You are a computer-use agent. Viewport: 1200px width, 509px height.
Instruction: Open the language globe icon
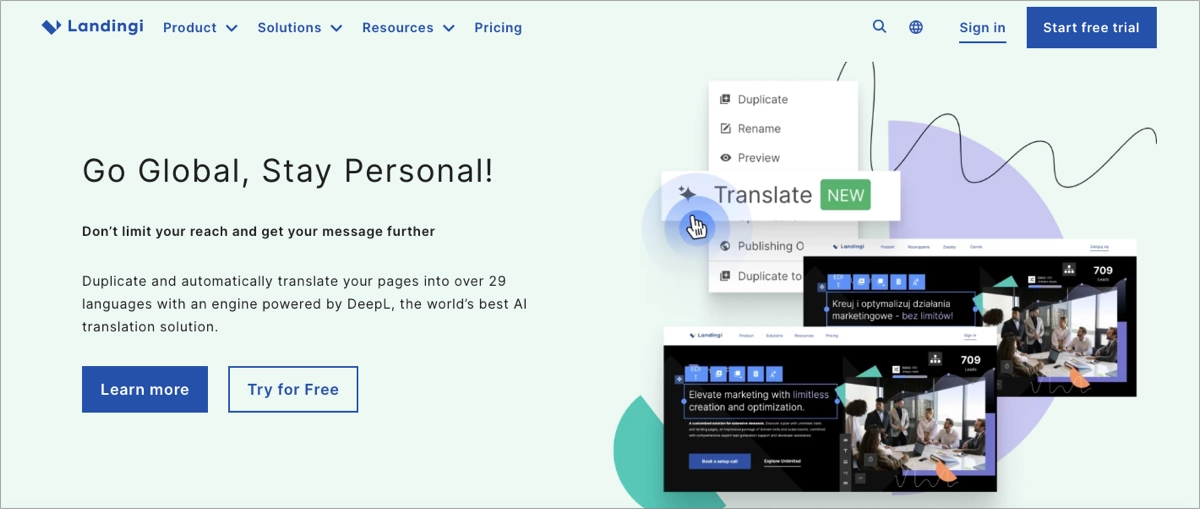[x=916, y=27]
